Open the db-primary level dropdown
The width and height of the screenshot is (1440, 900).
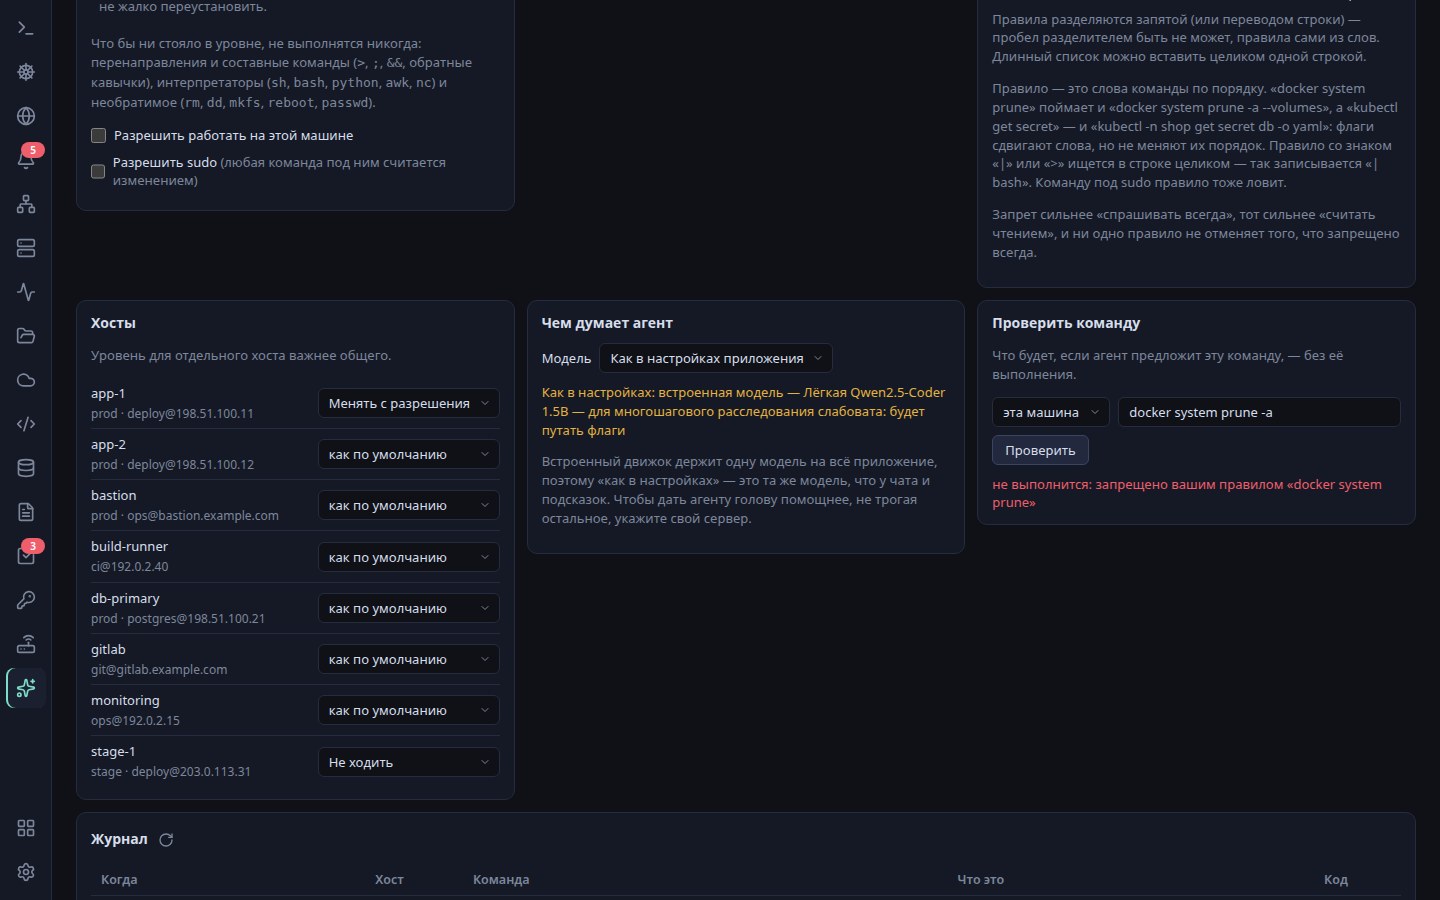408,608
